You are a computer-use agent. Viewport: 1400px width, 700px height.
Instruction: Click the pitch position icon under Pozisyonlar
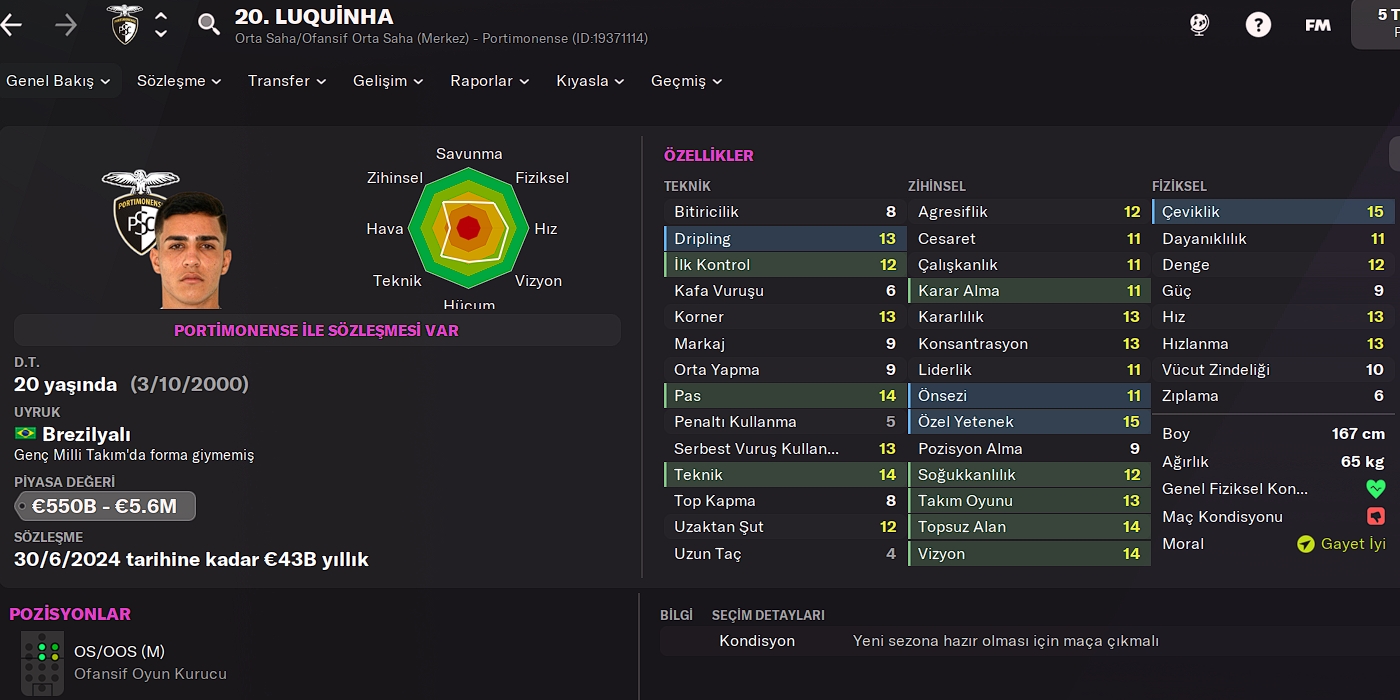pos(42,663)
